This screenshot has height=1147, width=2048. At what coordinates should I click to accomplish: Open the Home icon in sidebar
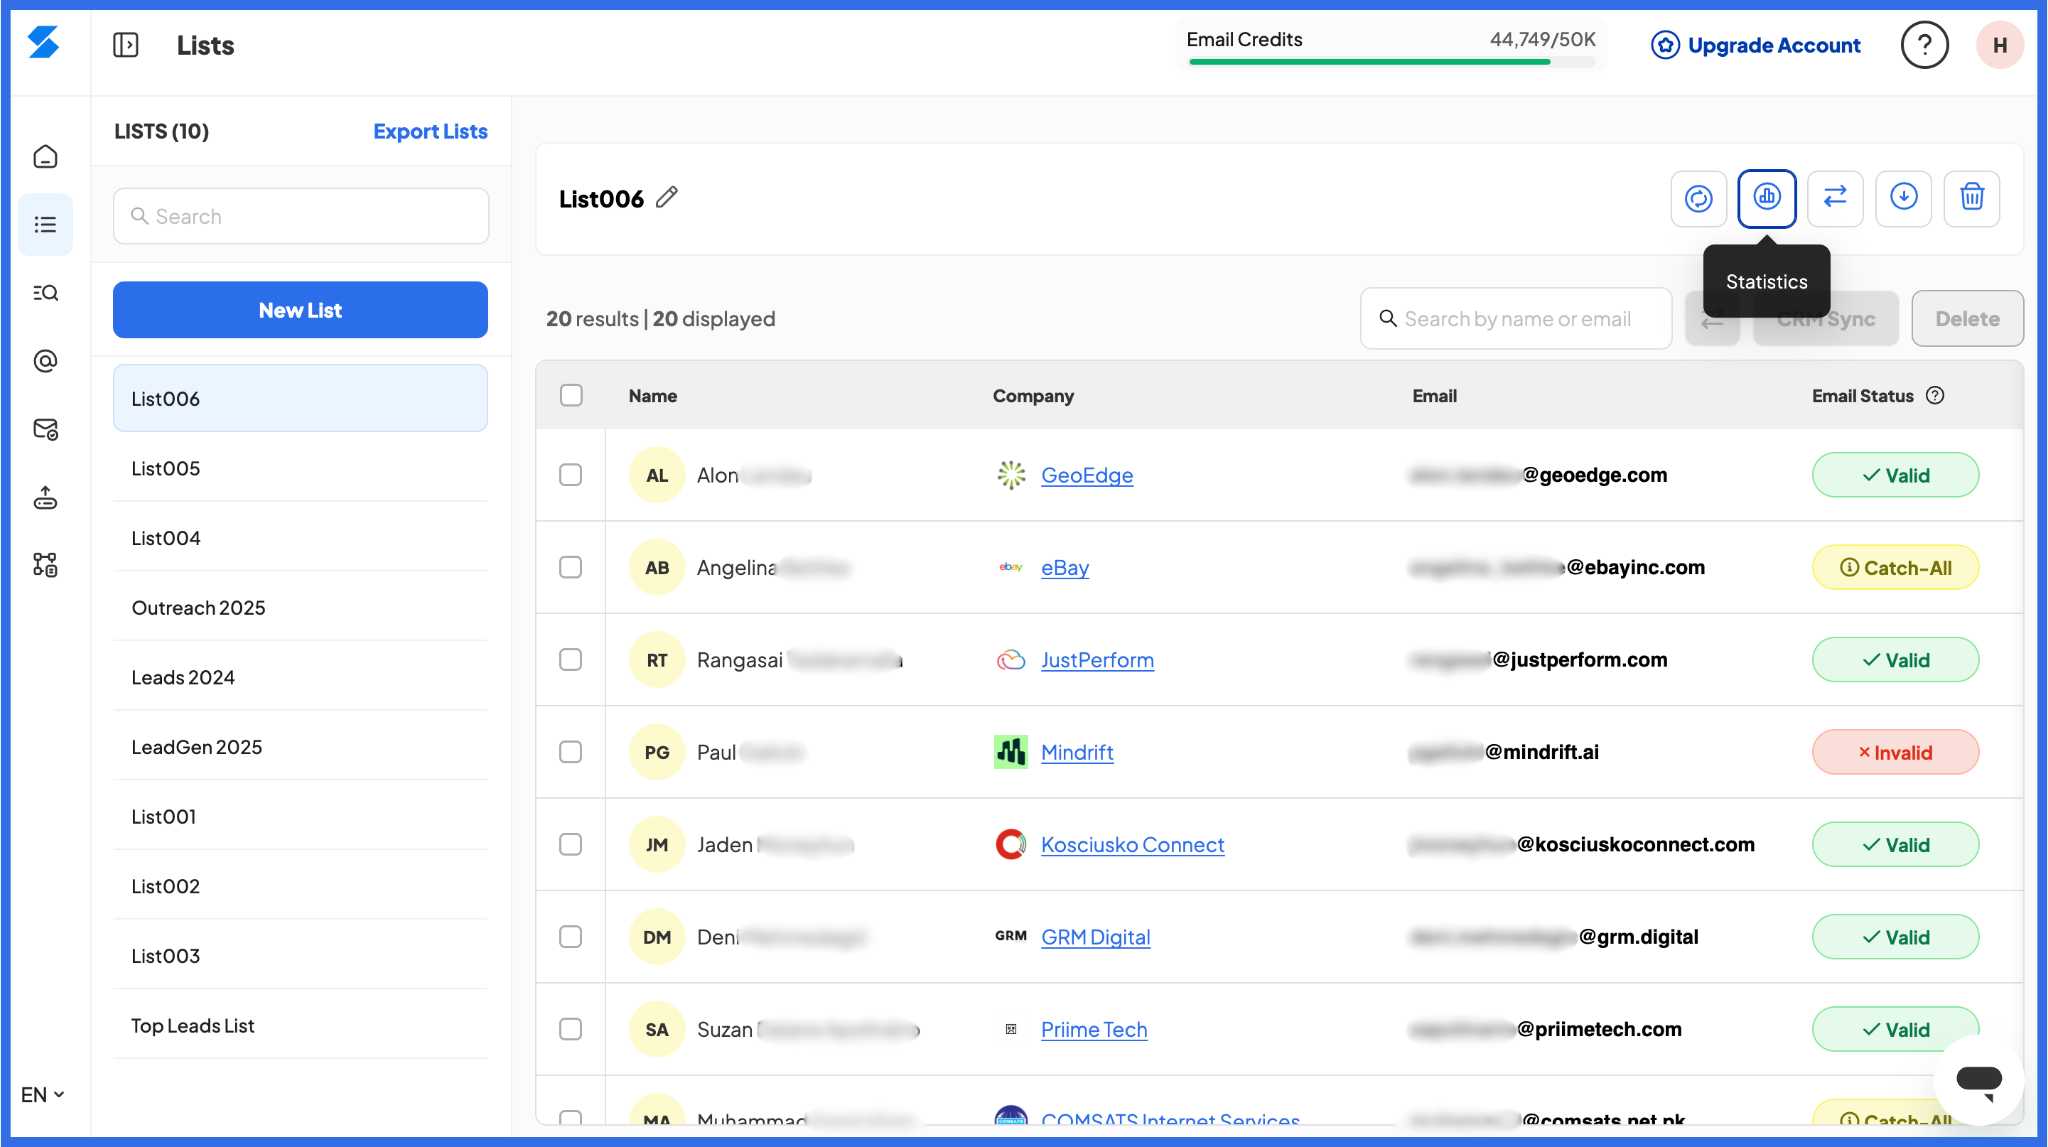pos(45,157)
